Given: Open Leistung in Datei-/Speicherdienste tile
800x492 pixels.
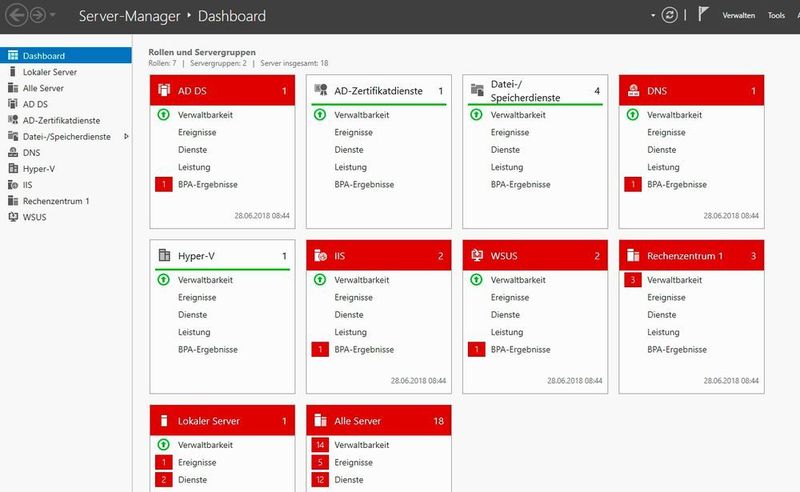Looking at the screenshot, I should point(507,167).
